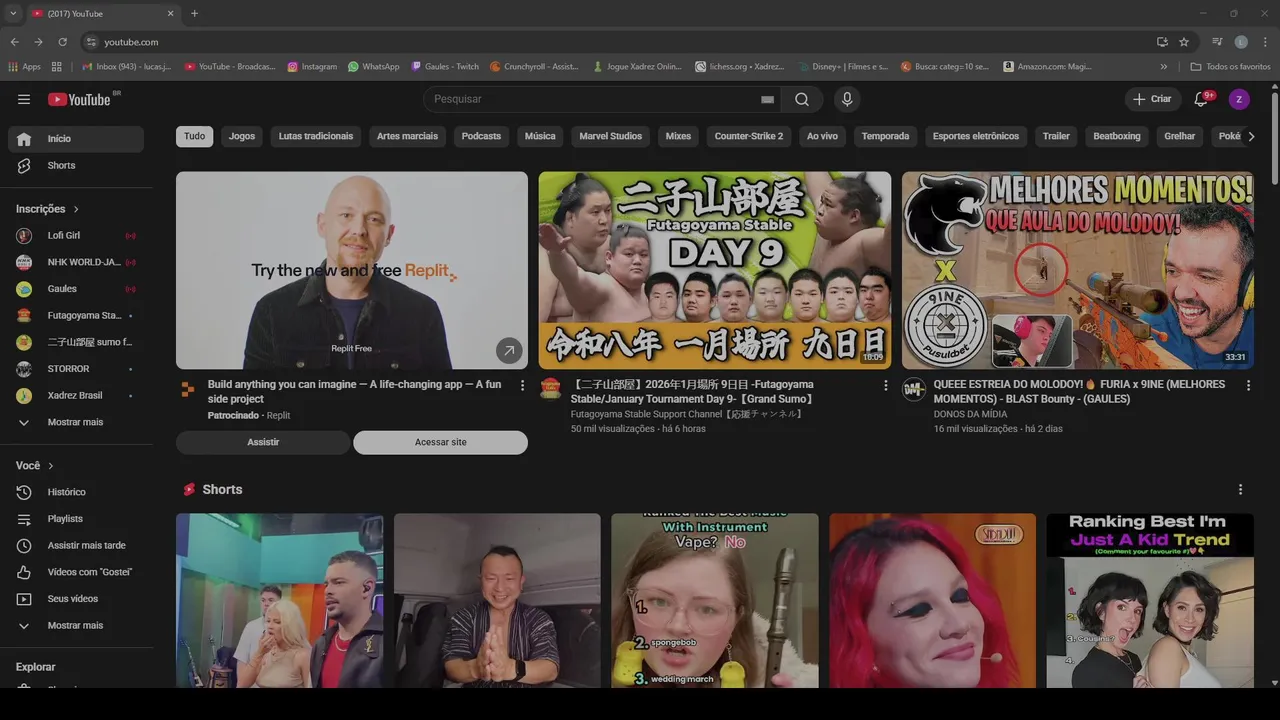Open DONOS DA MÍDIA channel link
Image resolution: width=1280 pixels, height=720 pixels.
[970, 414]
